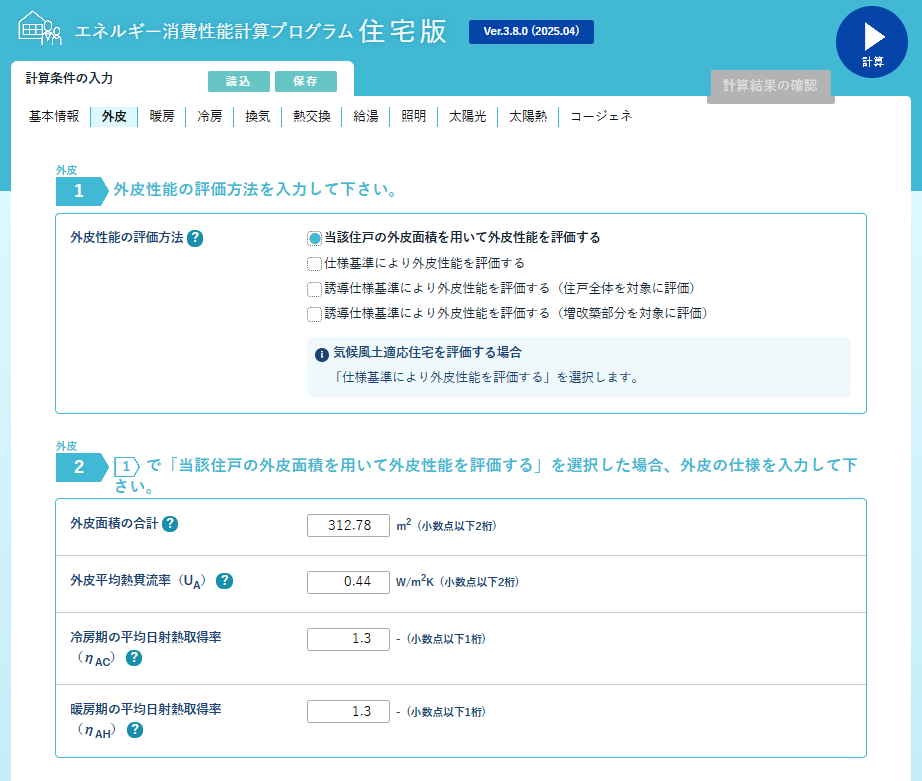Screen dimensions: 922x781
Task: Open help icon for 外皮面積の合計
Action: tap(170, 524)
